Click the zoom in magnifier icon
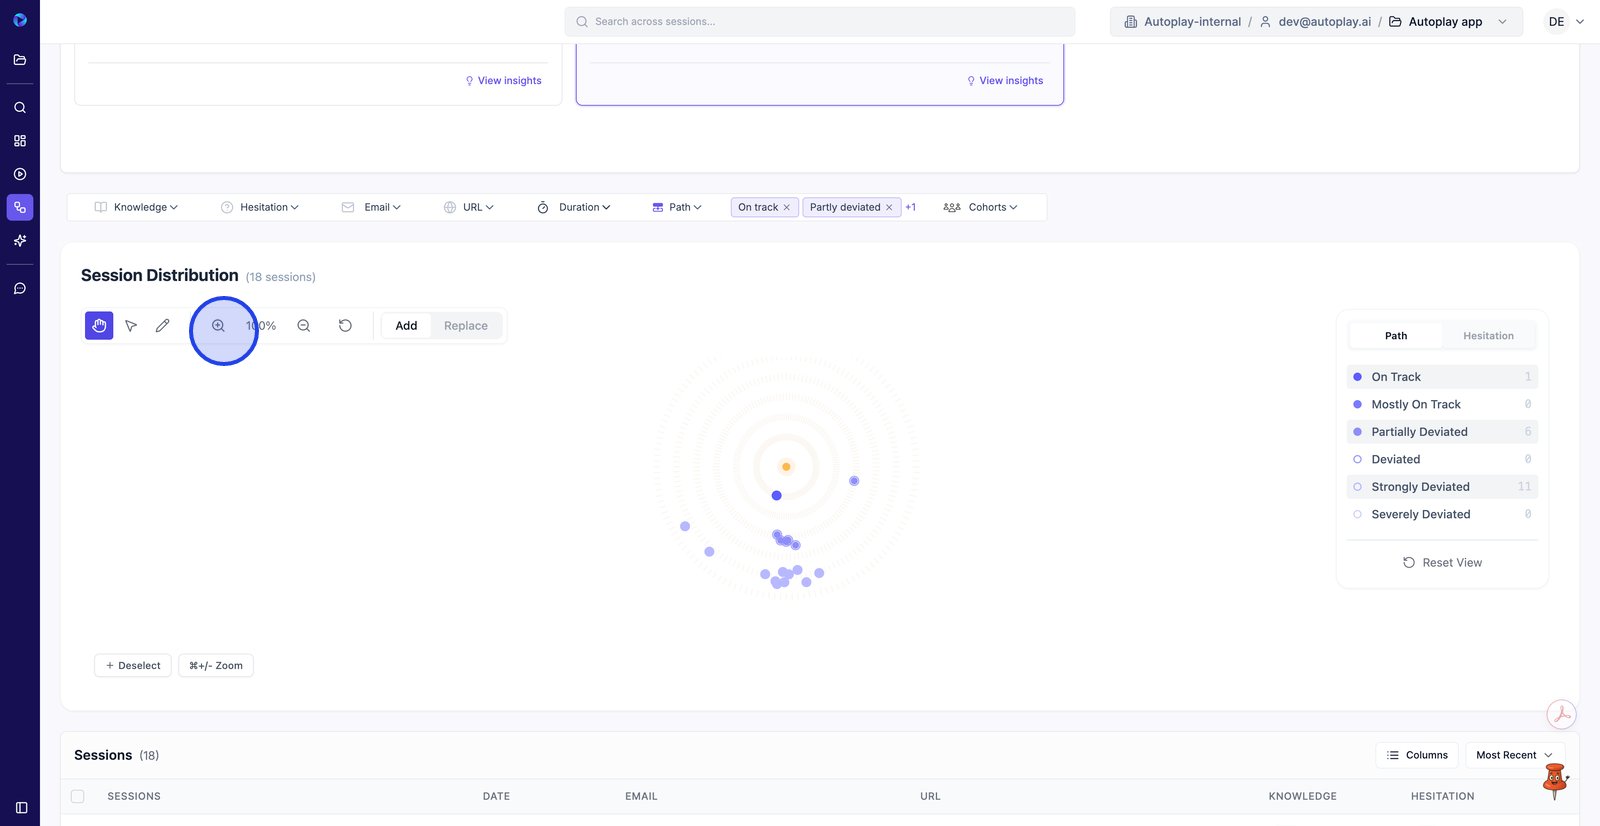1600x826 pixels. click(x=218, y=326)
